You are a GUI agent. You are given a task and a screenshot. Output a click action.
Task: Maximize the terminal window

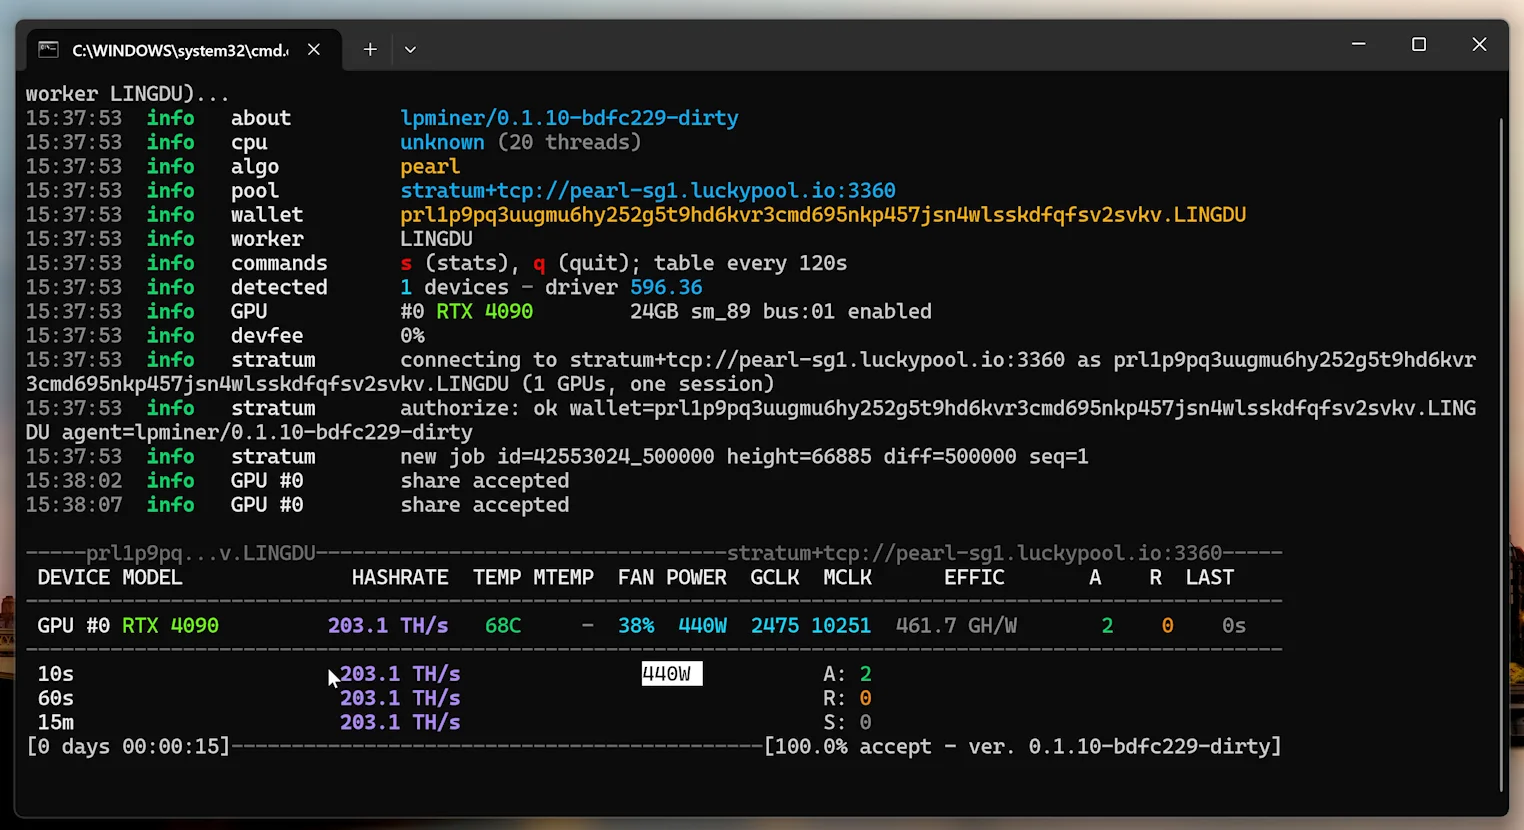pos(1418,44)
